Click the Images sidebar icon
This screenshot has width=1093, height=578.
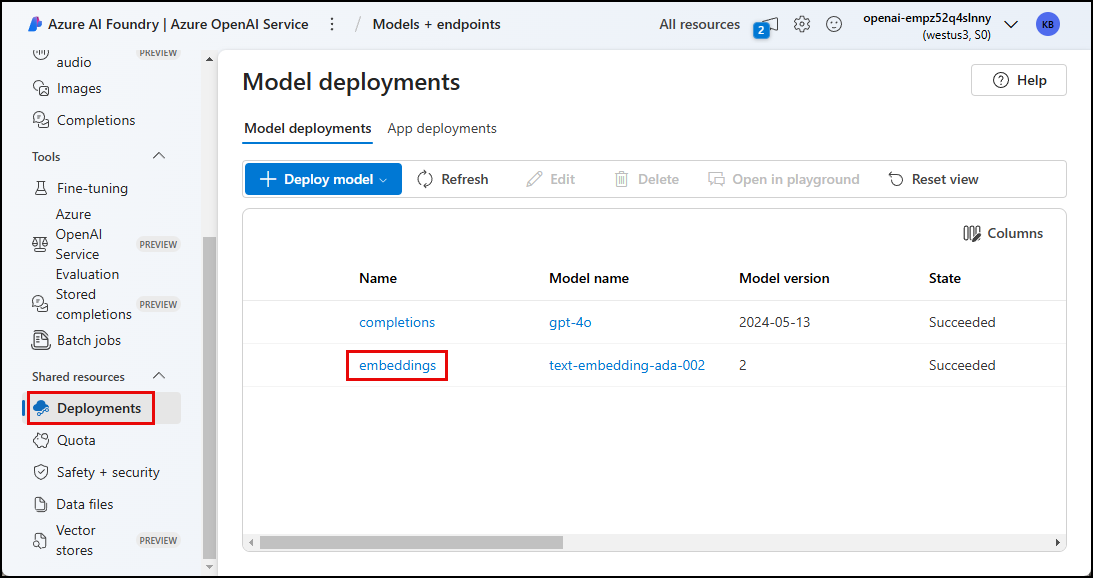coord(41,89)
